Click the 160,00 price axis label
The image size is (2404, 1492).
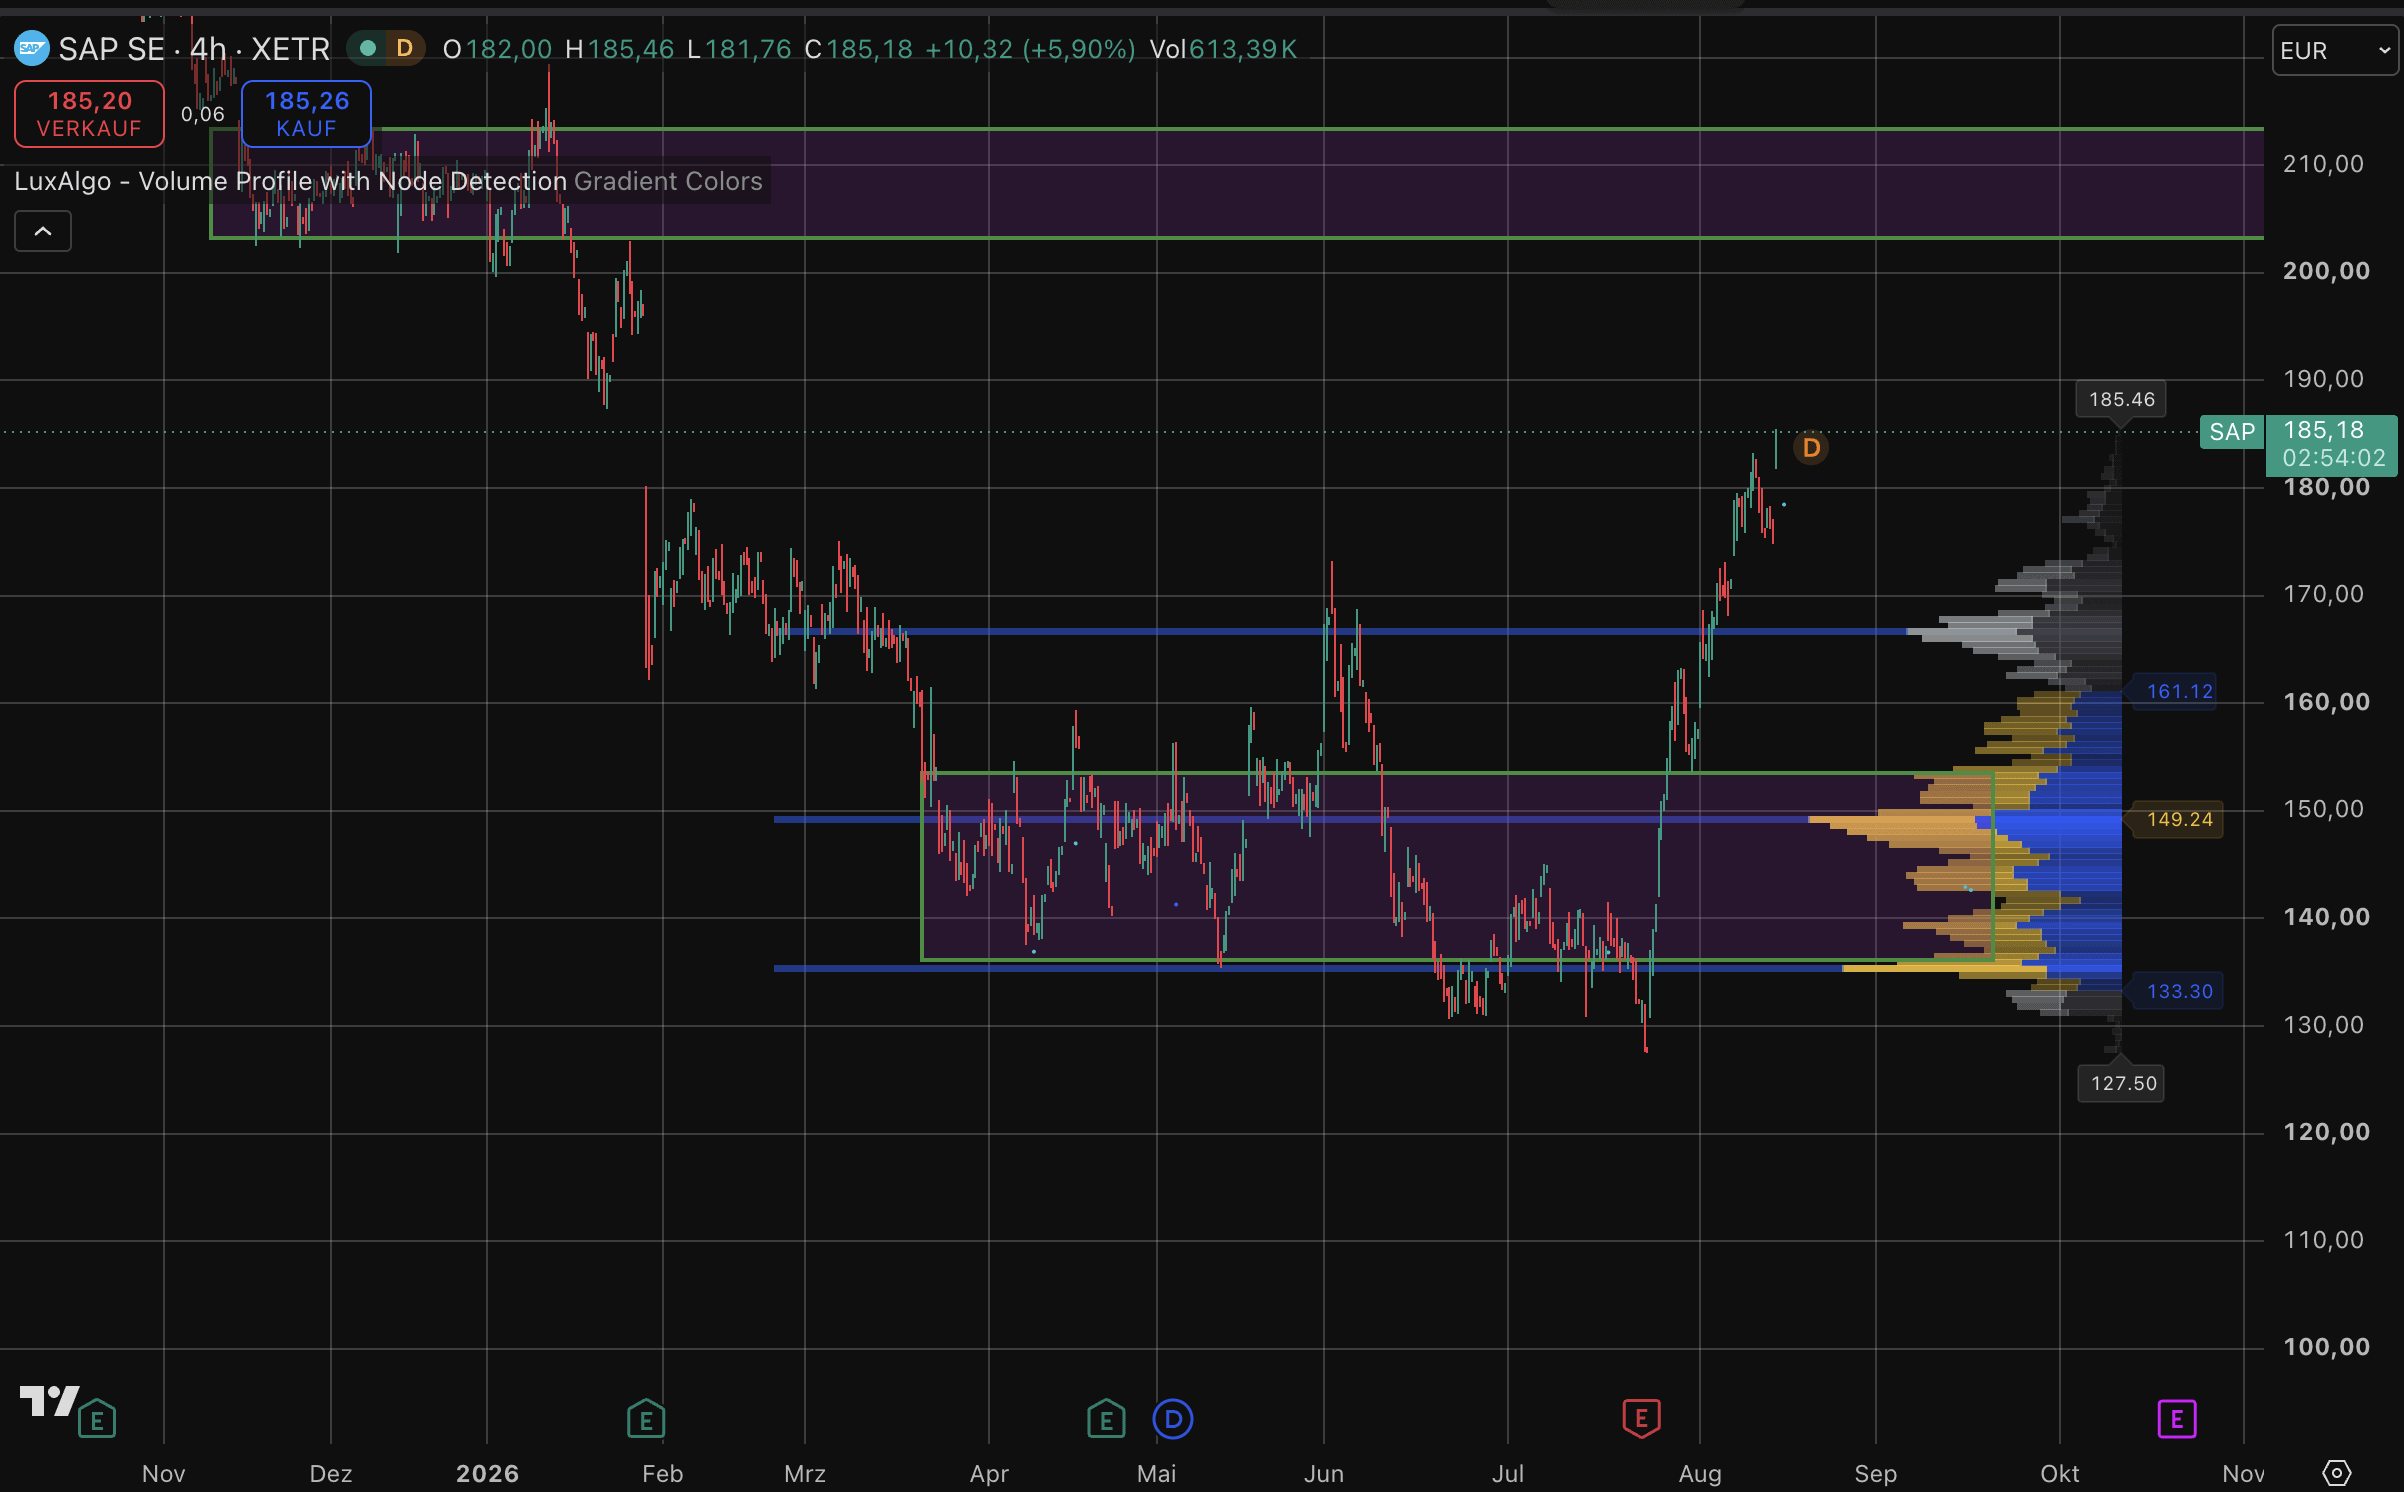tap(2326, 702)
